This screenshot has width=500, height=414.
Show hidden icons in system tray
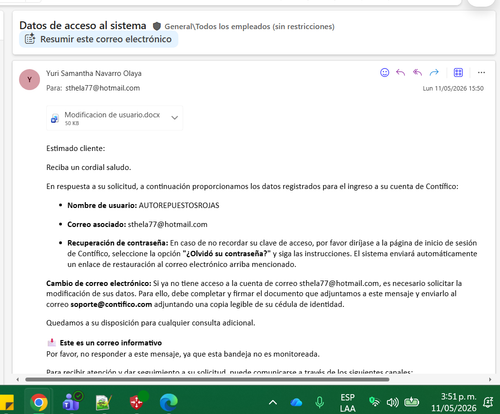click(273, 403)
